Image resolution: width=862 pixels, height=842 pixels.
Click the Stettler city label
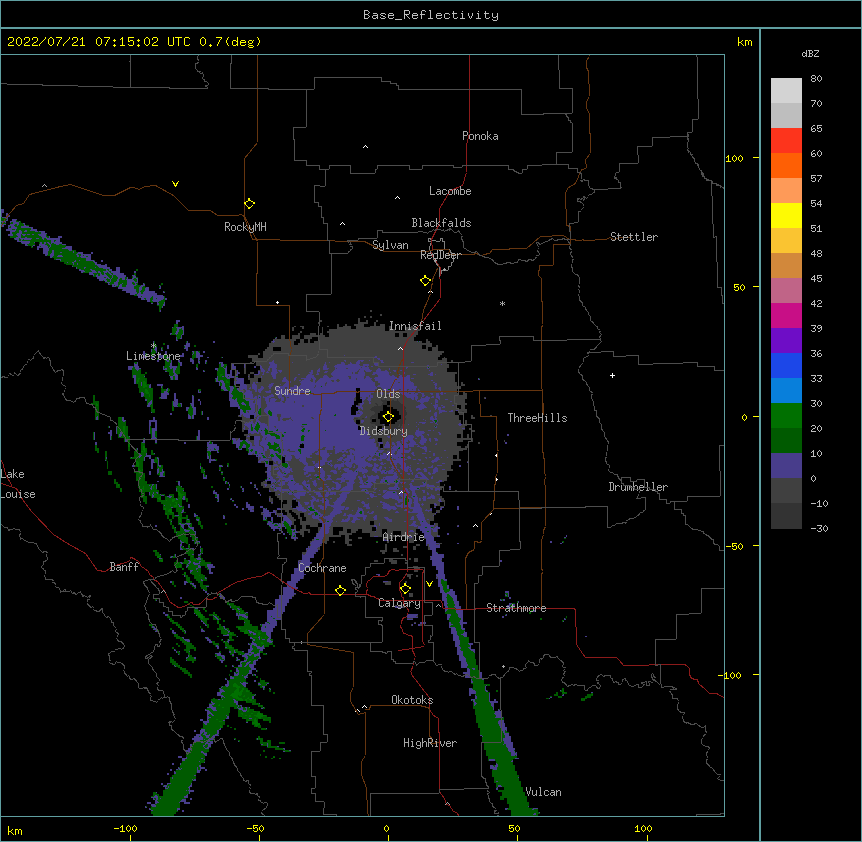pos(634,237)
